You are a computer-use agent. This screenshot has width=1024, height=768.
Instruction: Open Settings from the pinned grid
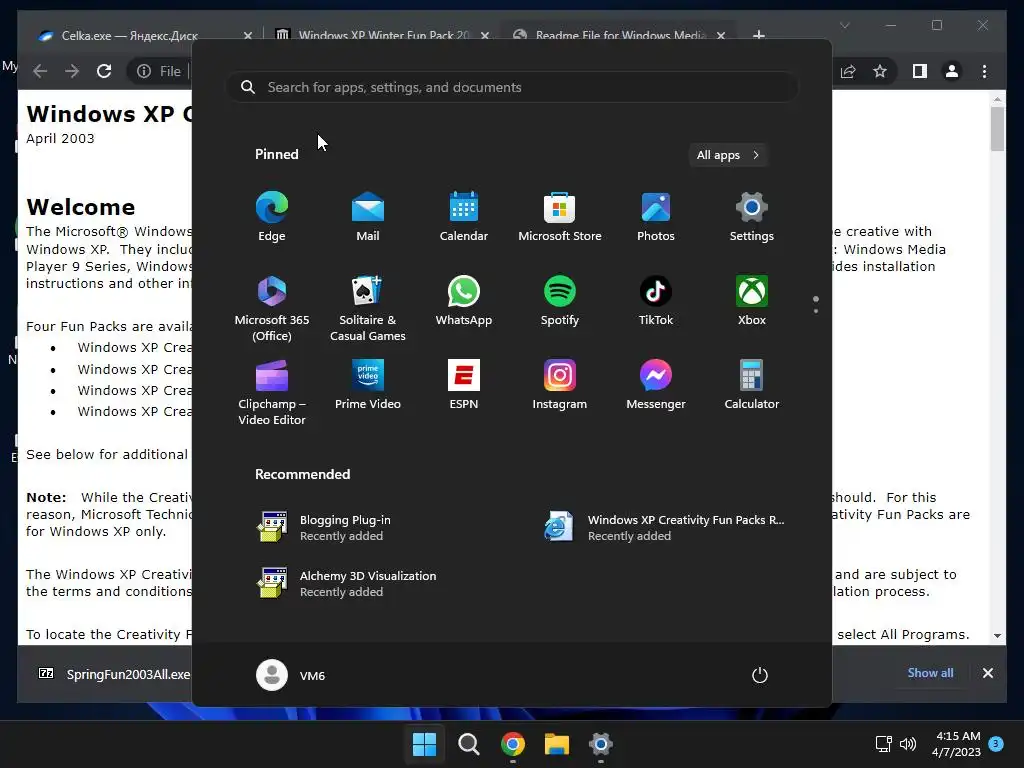(x=752, y=217)
